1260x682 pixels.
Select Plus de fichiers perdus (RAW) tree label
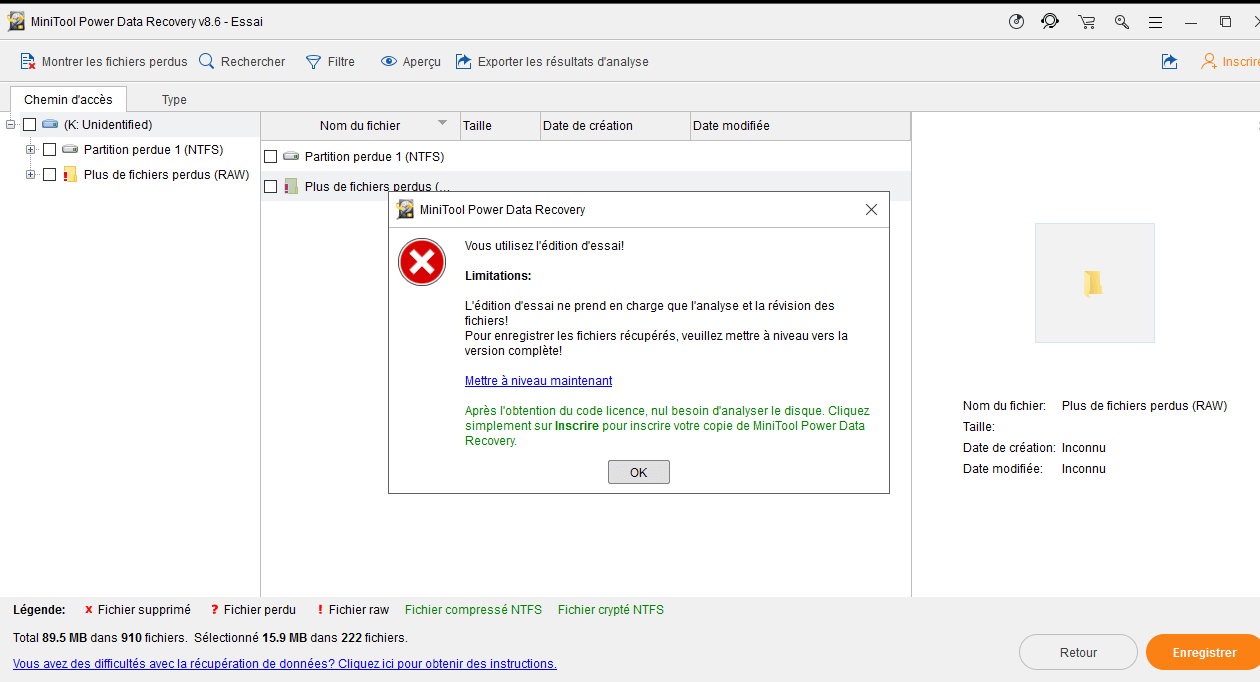(166, 175)
